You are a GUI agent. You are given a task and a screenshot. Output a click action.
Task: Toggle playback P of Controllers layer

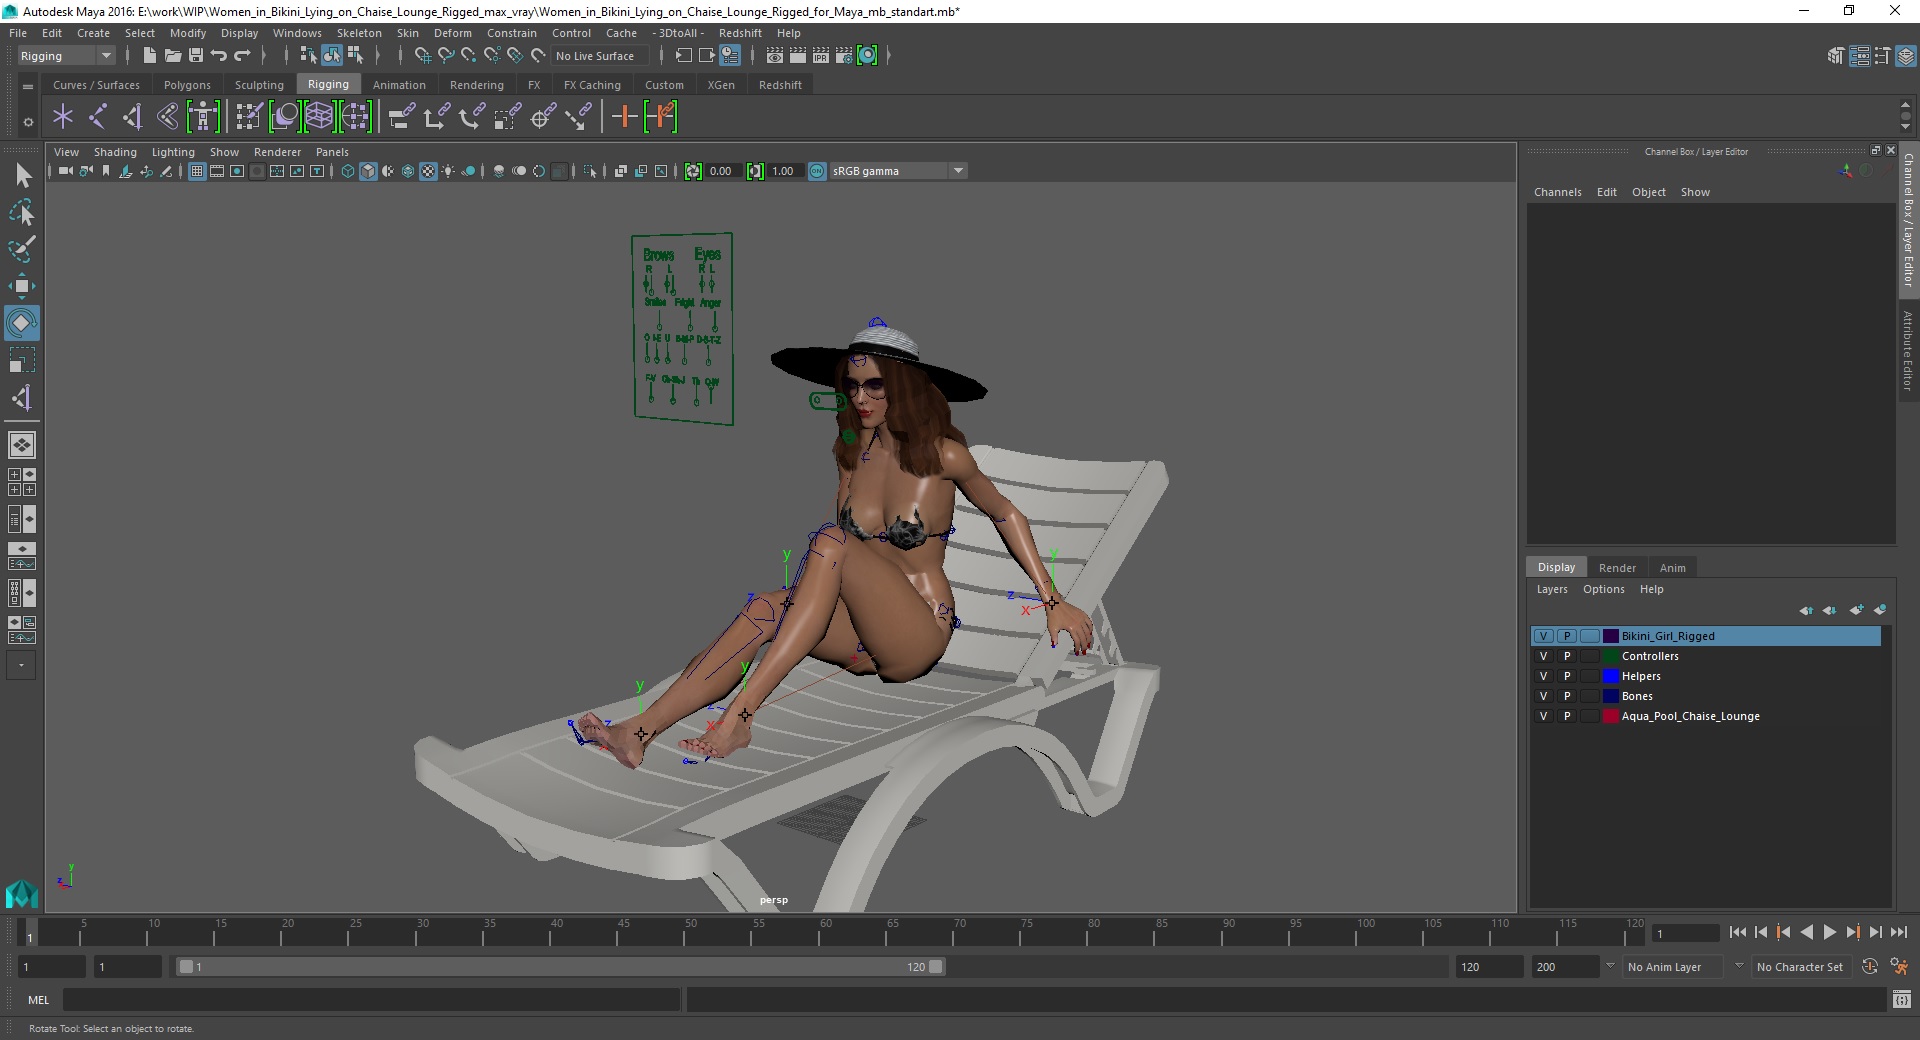click(x=1567, y=656)
